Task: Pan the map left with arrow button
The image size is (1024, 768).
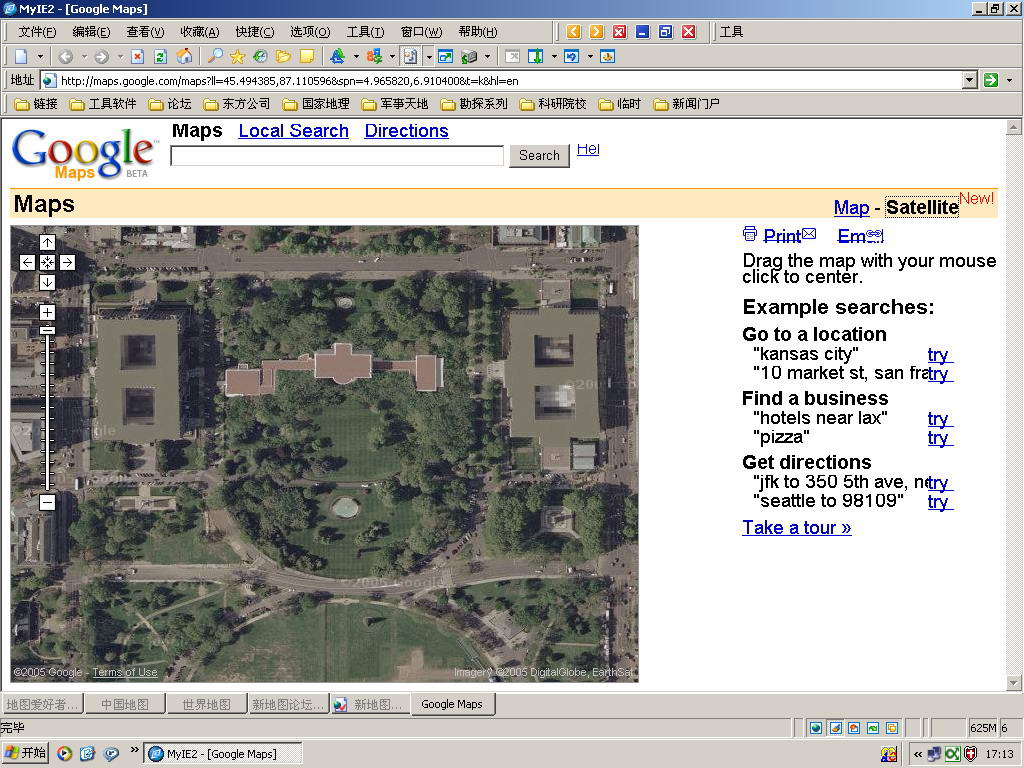Action: (x=27, y=262)
